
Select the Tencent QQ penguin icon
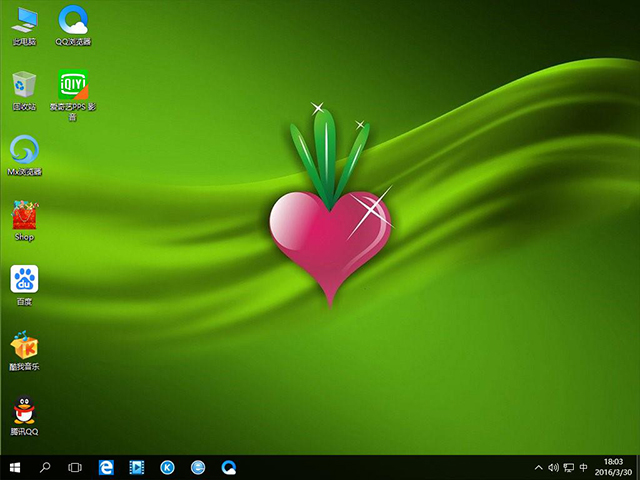[x=24, y=412]
